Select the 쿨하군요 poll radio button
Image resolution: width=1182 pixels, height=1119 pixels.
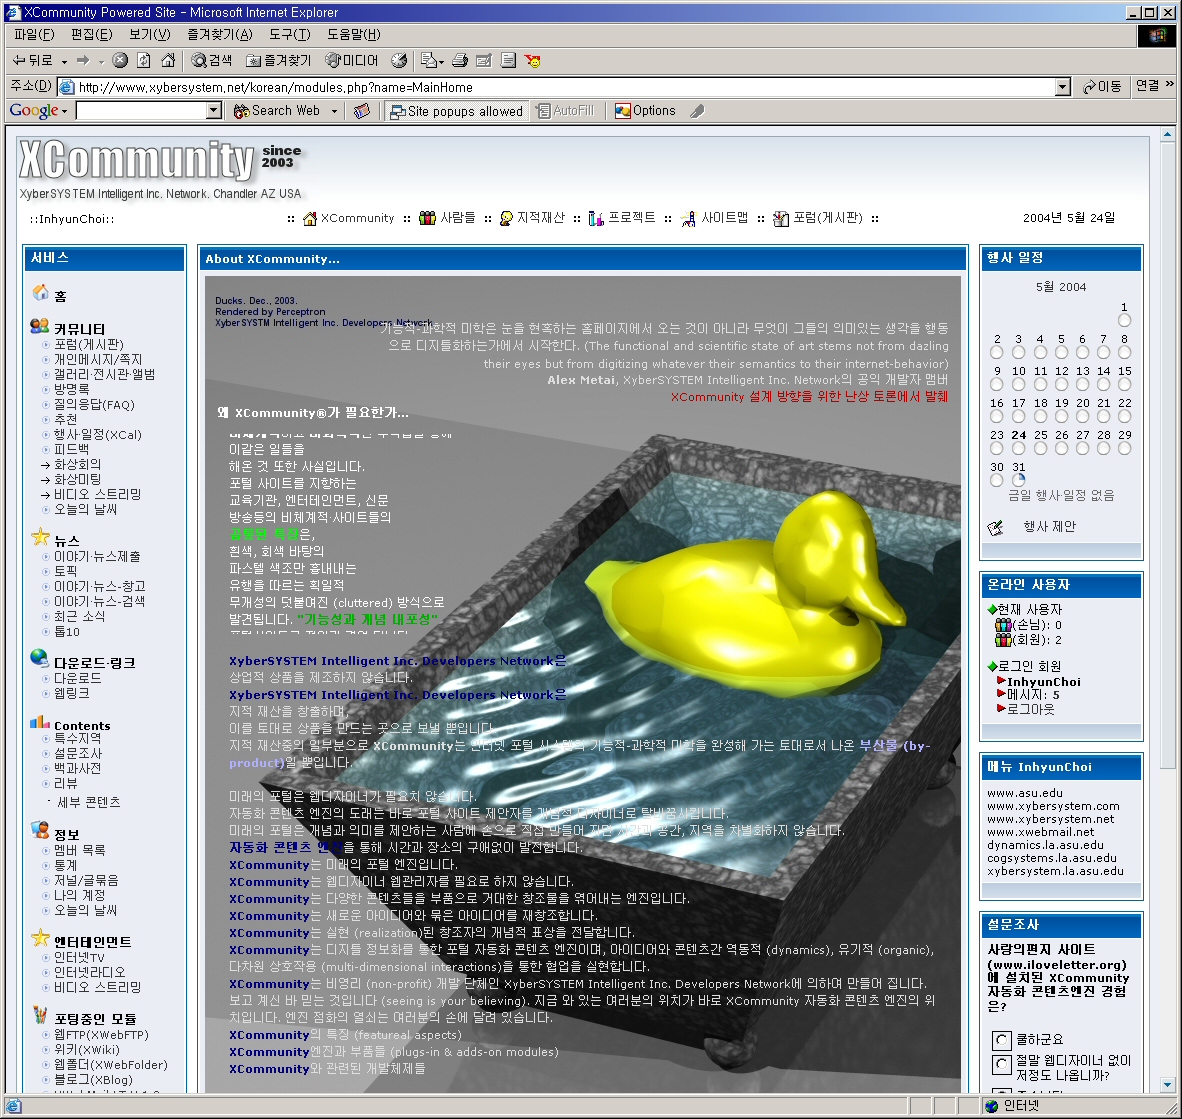point(1001,1040)
